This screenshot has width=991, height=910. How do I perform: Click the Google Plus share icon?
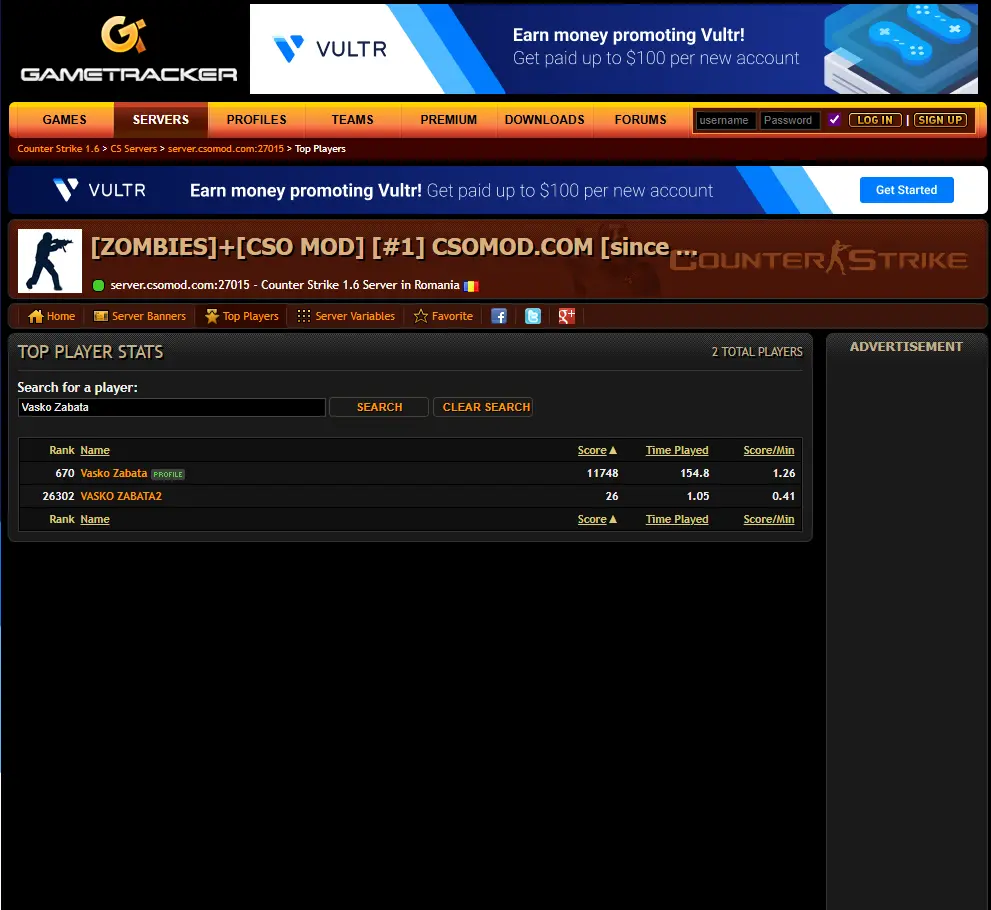[566, 316]
